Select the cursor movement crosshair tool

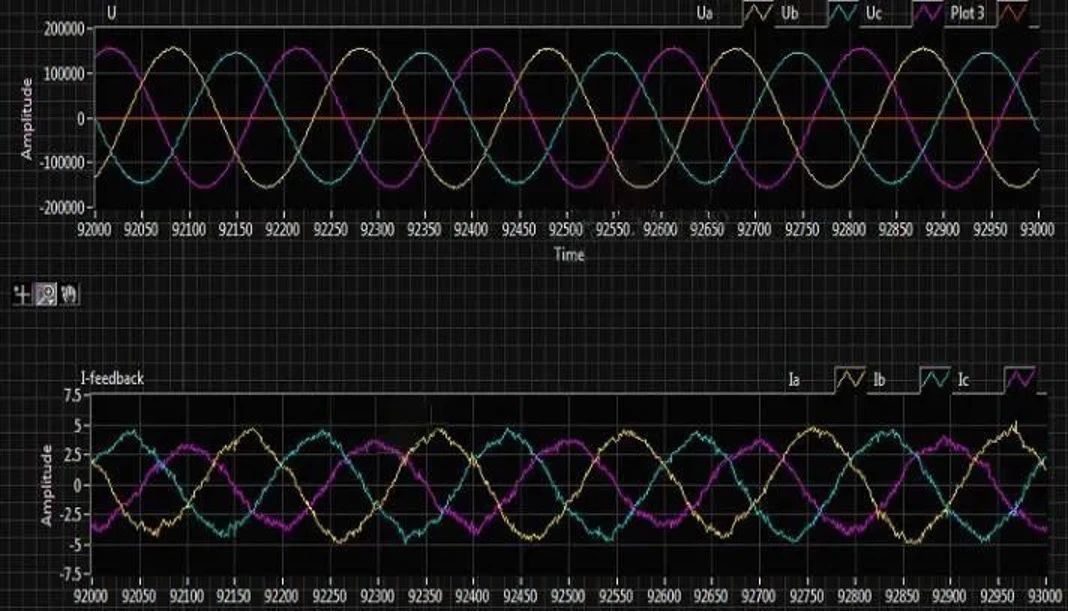(20, 294)
